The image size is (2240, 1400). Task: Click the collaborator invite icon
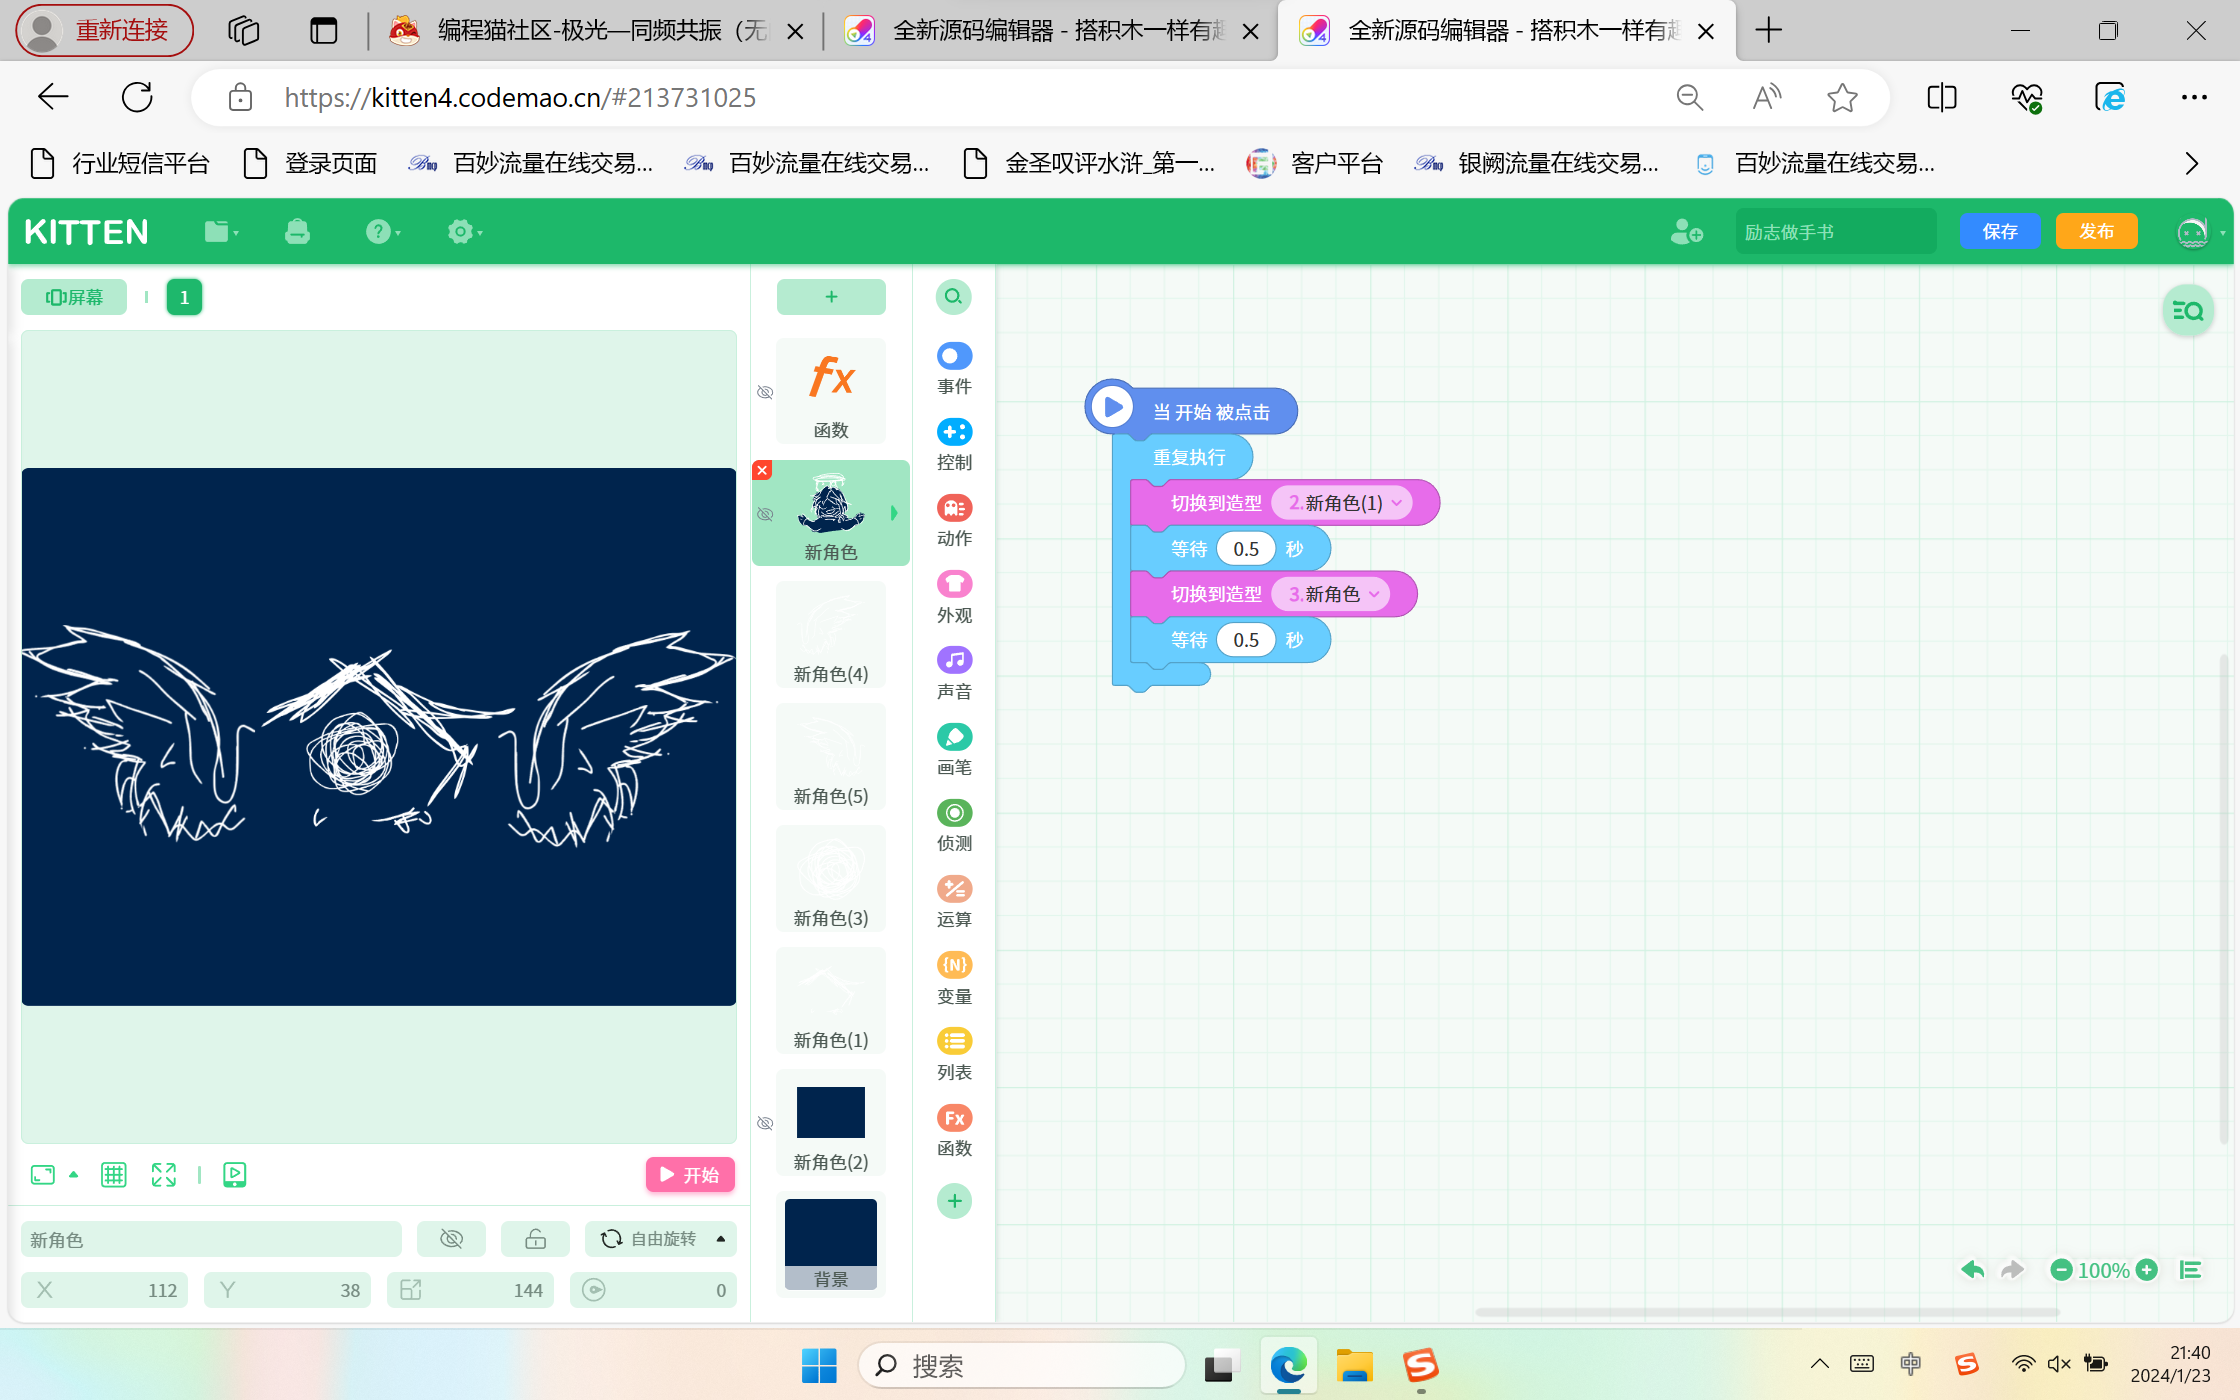point(1686,232)
